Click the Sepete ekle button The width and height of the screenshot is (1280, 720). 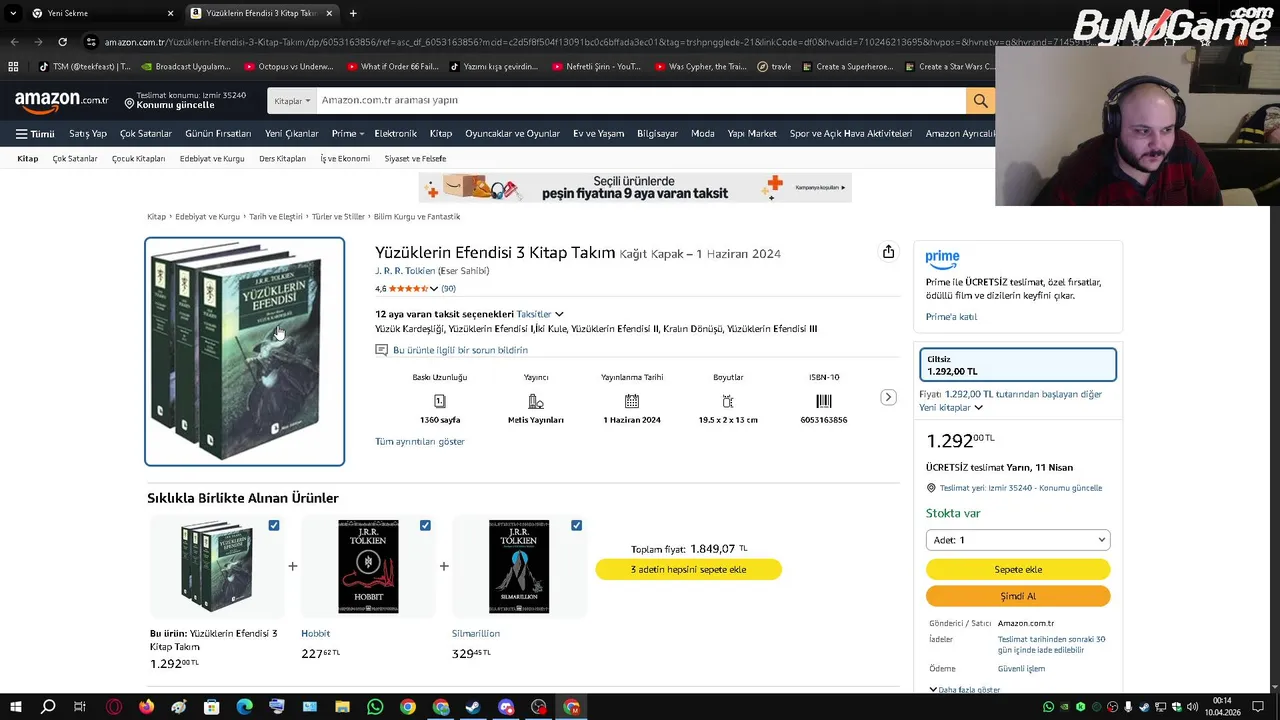click(1018, 569)
